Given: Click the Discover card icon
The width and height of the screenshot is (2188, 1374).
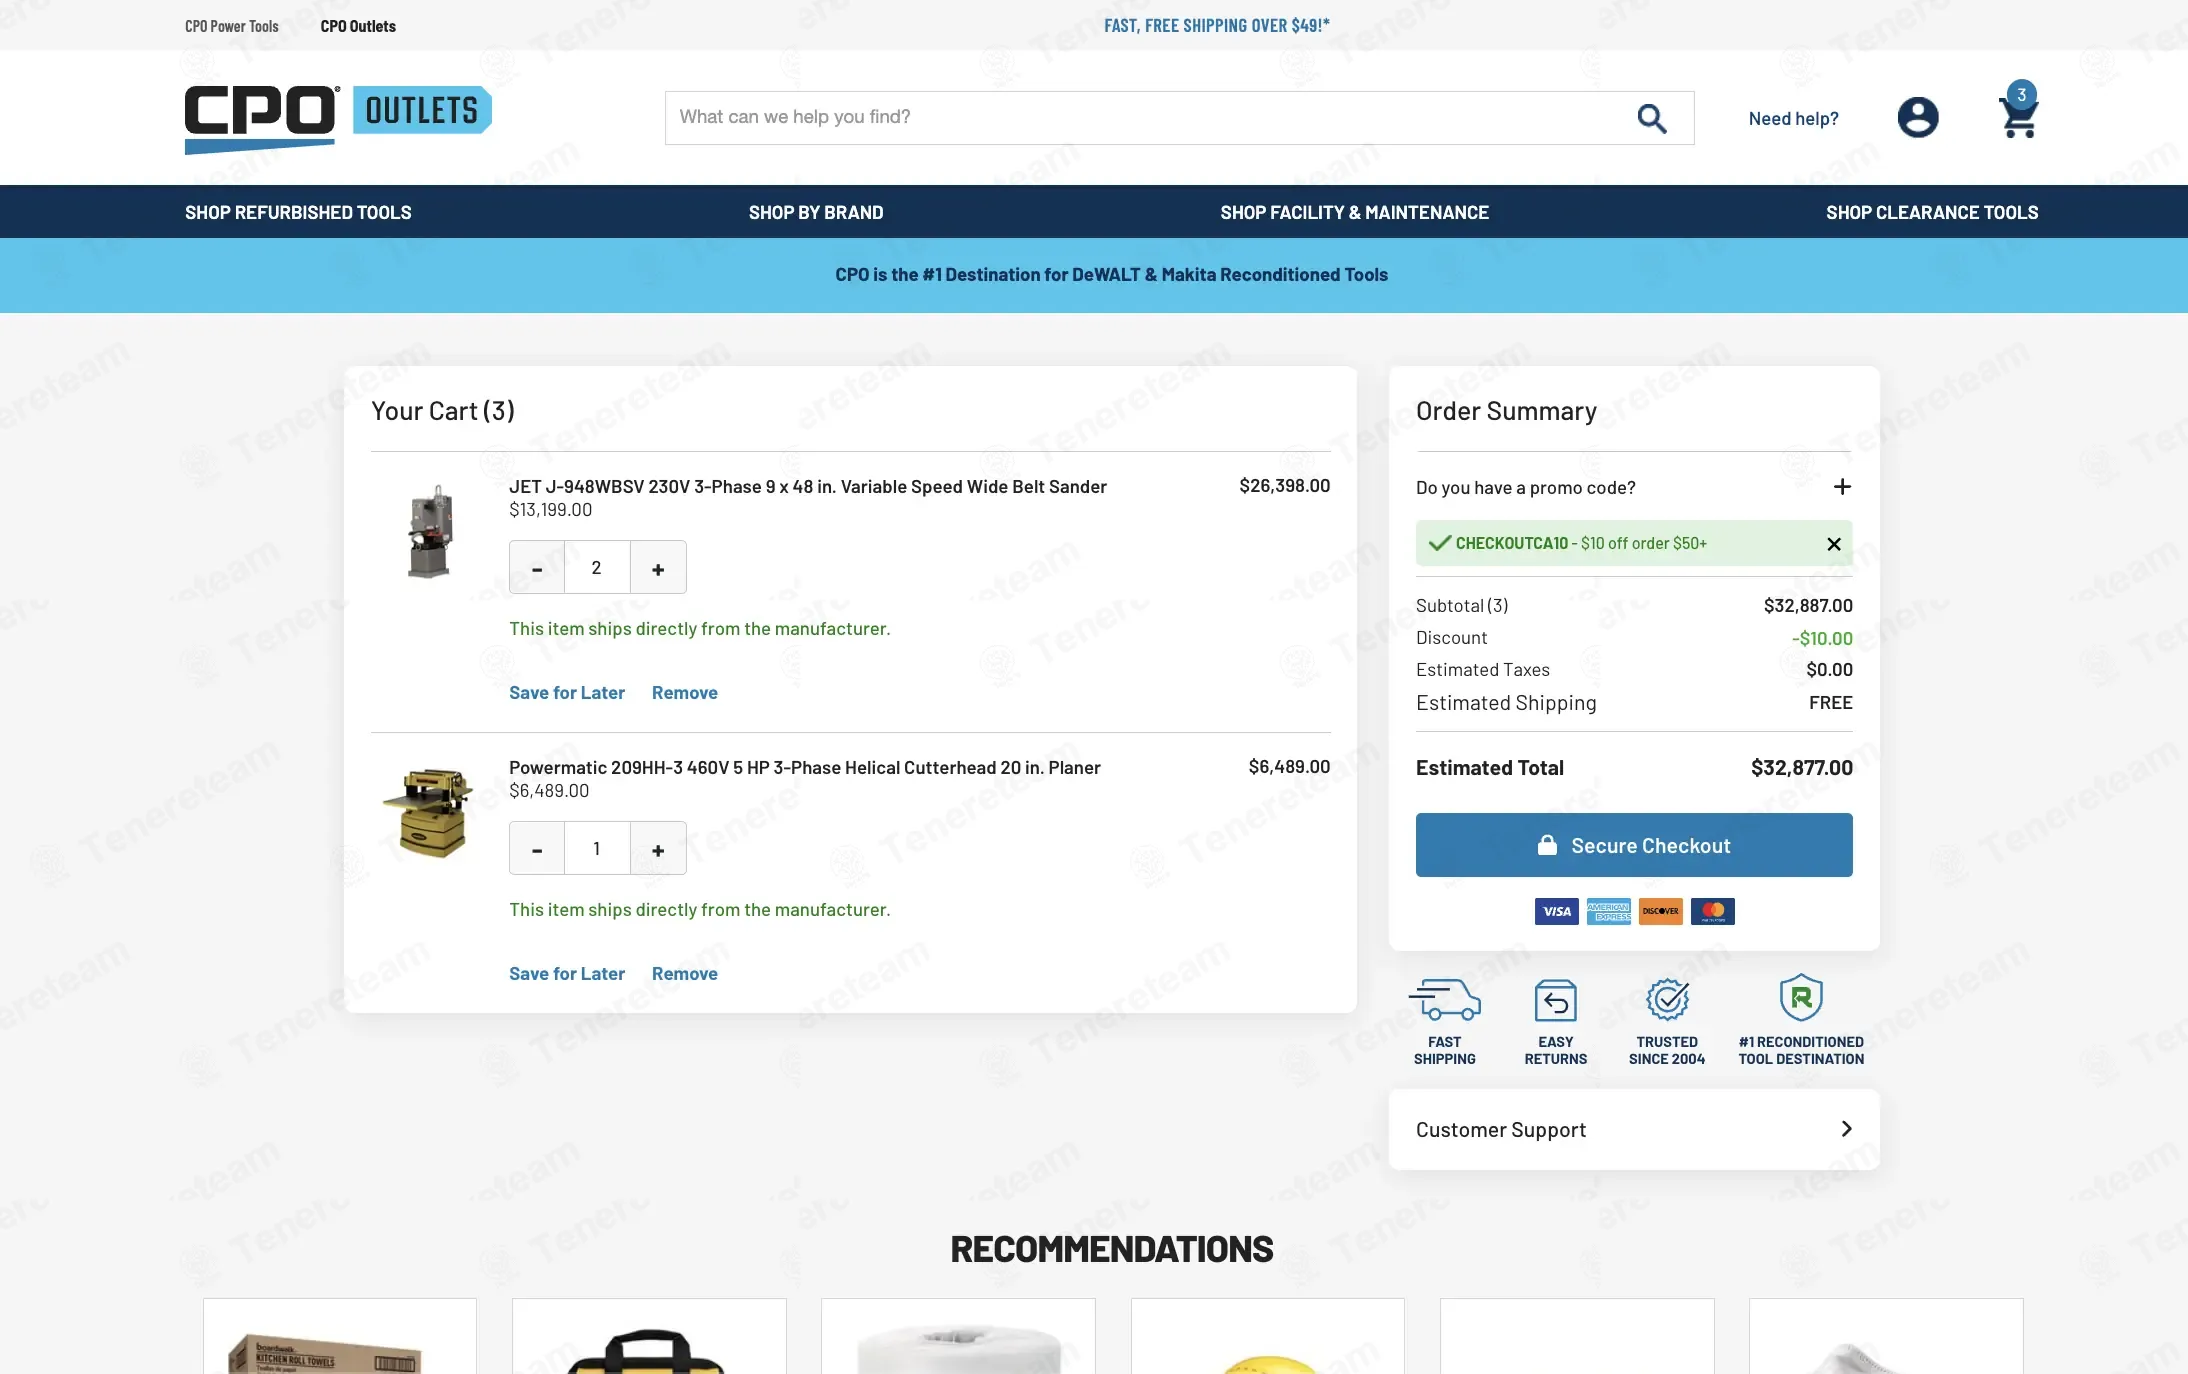Looking at the screenshot, I should pos(1660,911).
